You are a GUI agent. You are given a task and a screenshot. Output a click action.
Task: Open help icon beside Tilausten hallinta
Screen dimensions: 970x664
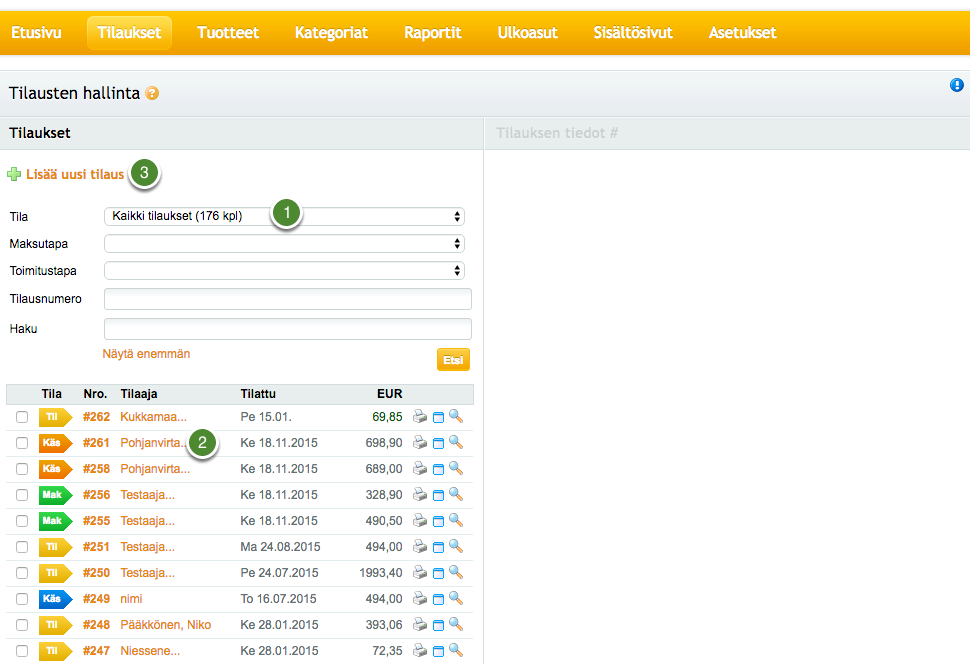[x=152, y=93]
